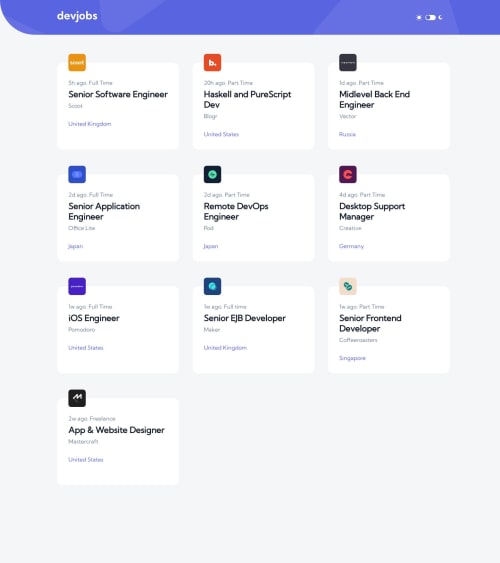Viewport: 500px width, 563px height.
Task: Click 'United States' on Blogr card
Action: pos(221,134)
